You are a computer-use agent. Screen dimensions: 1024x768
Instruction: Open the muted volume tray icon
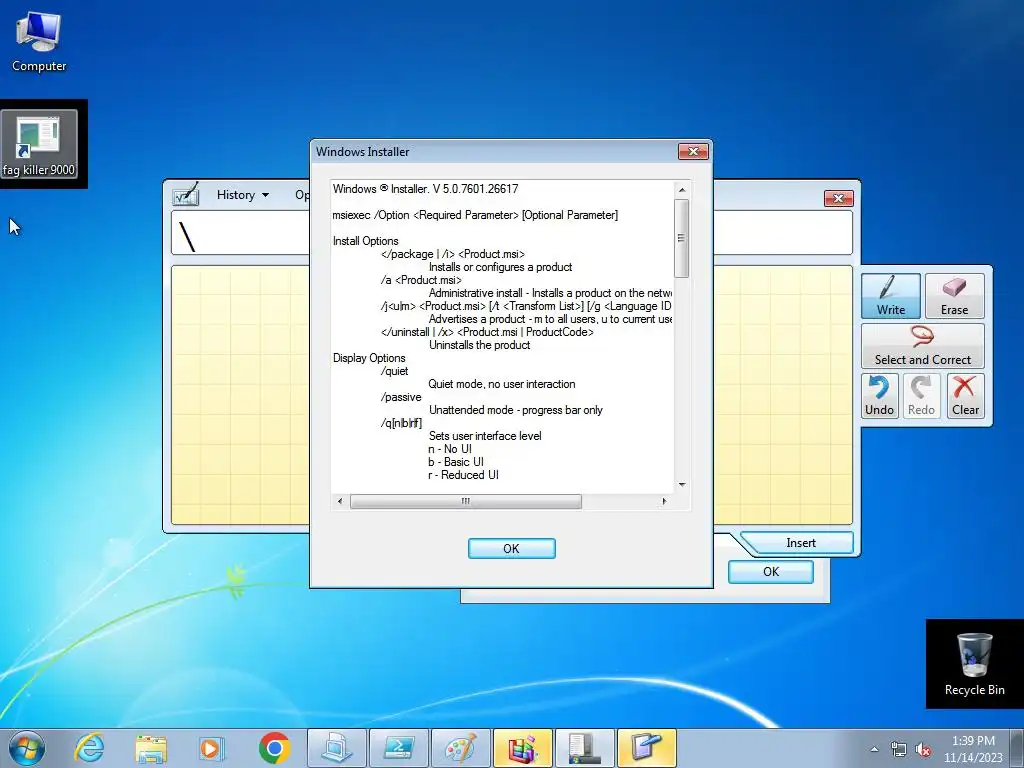click(x=923, y=749)
